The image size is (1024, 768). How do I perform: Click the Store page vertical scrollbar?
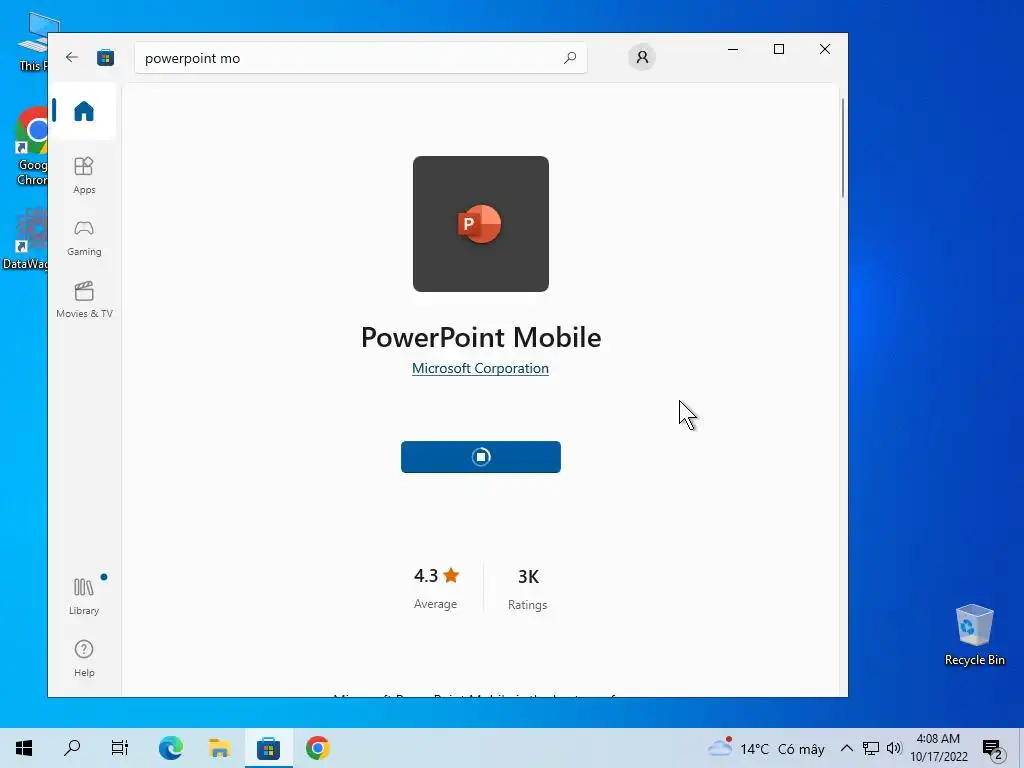coord(842,148)
